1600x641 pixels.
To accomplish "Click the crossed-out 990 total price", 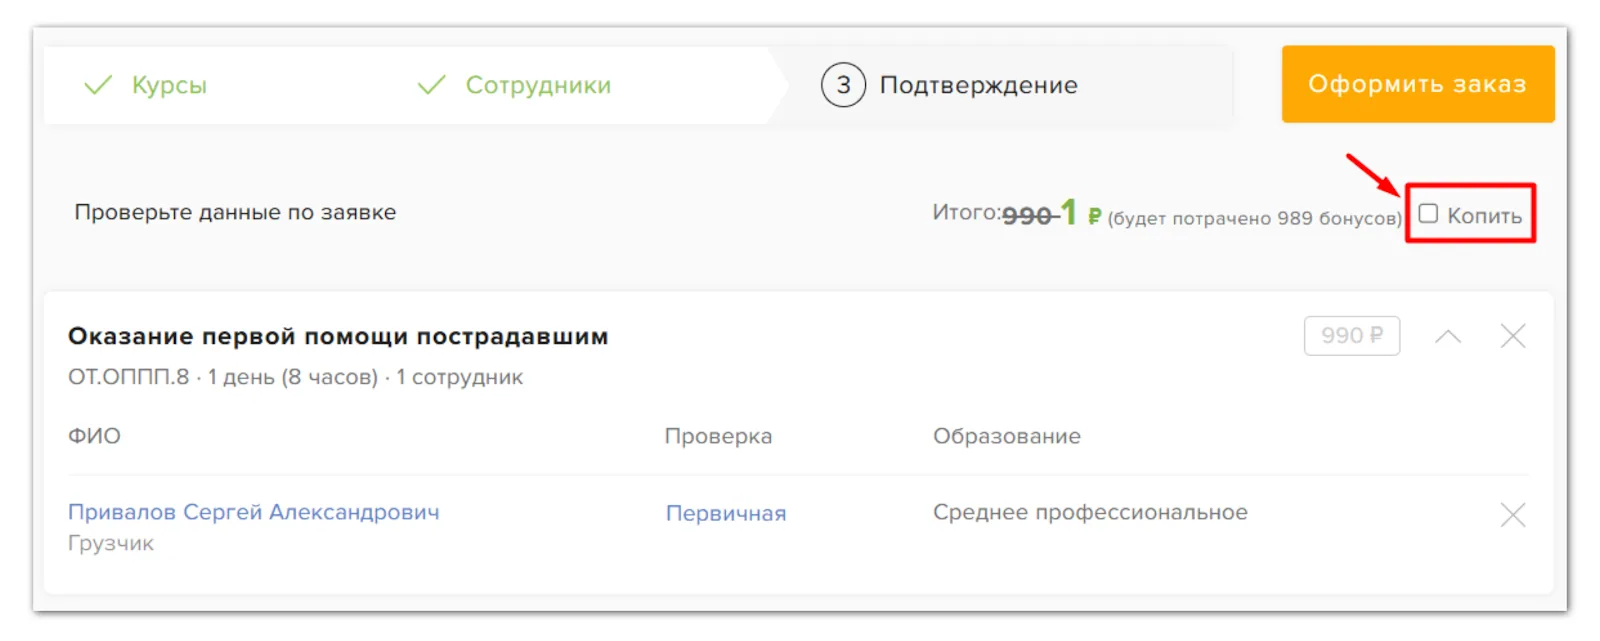I will tap(1027, 215).
